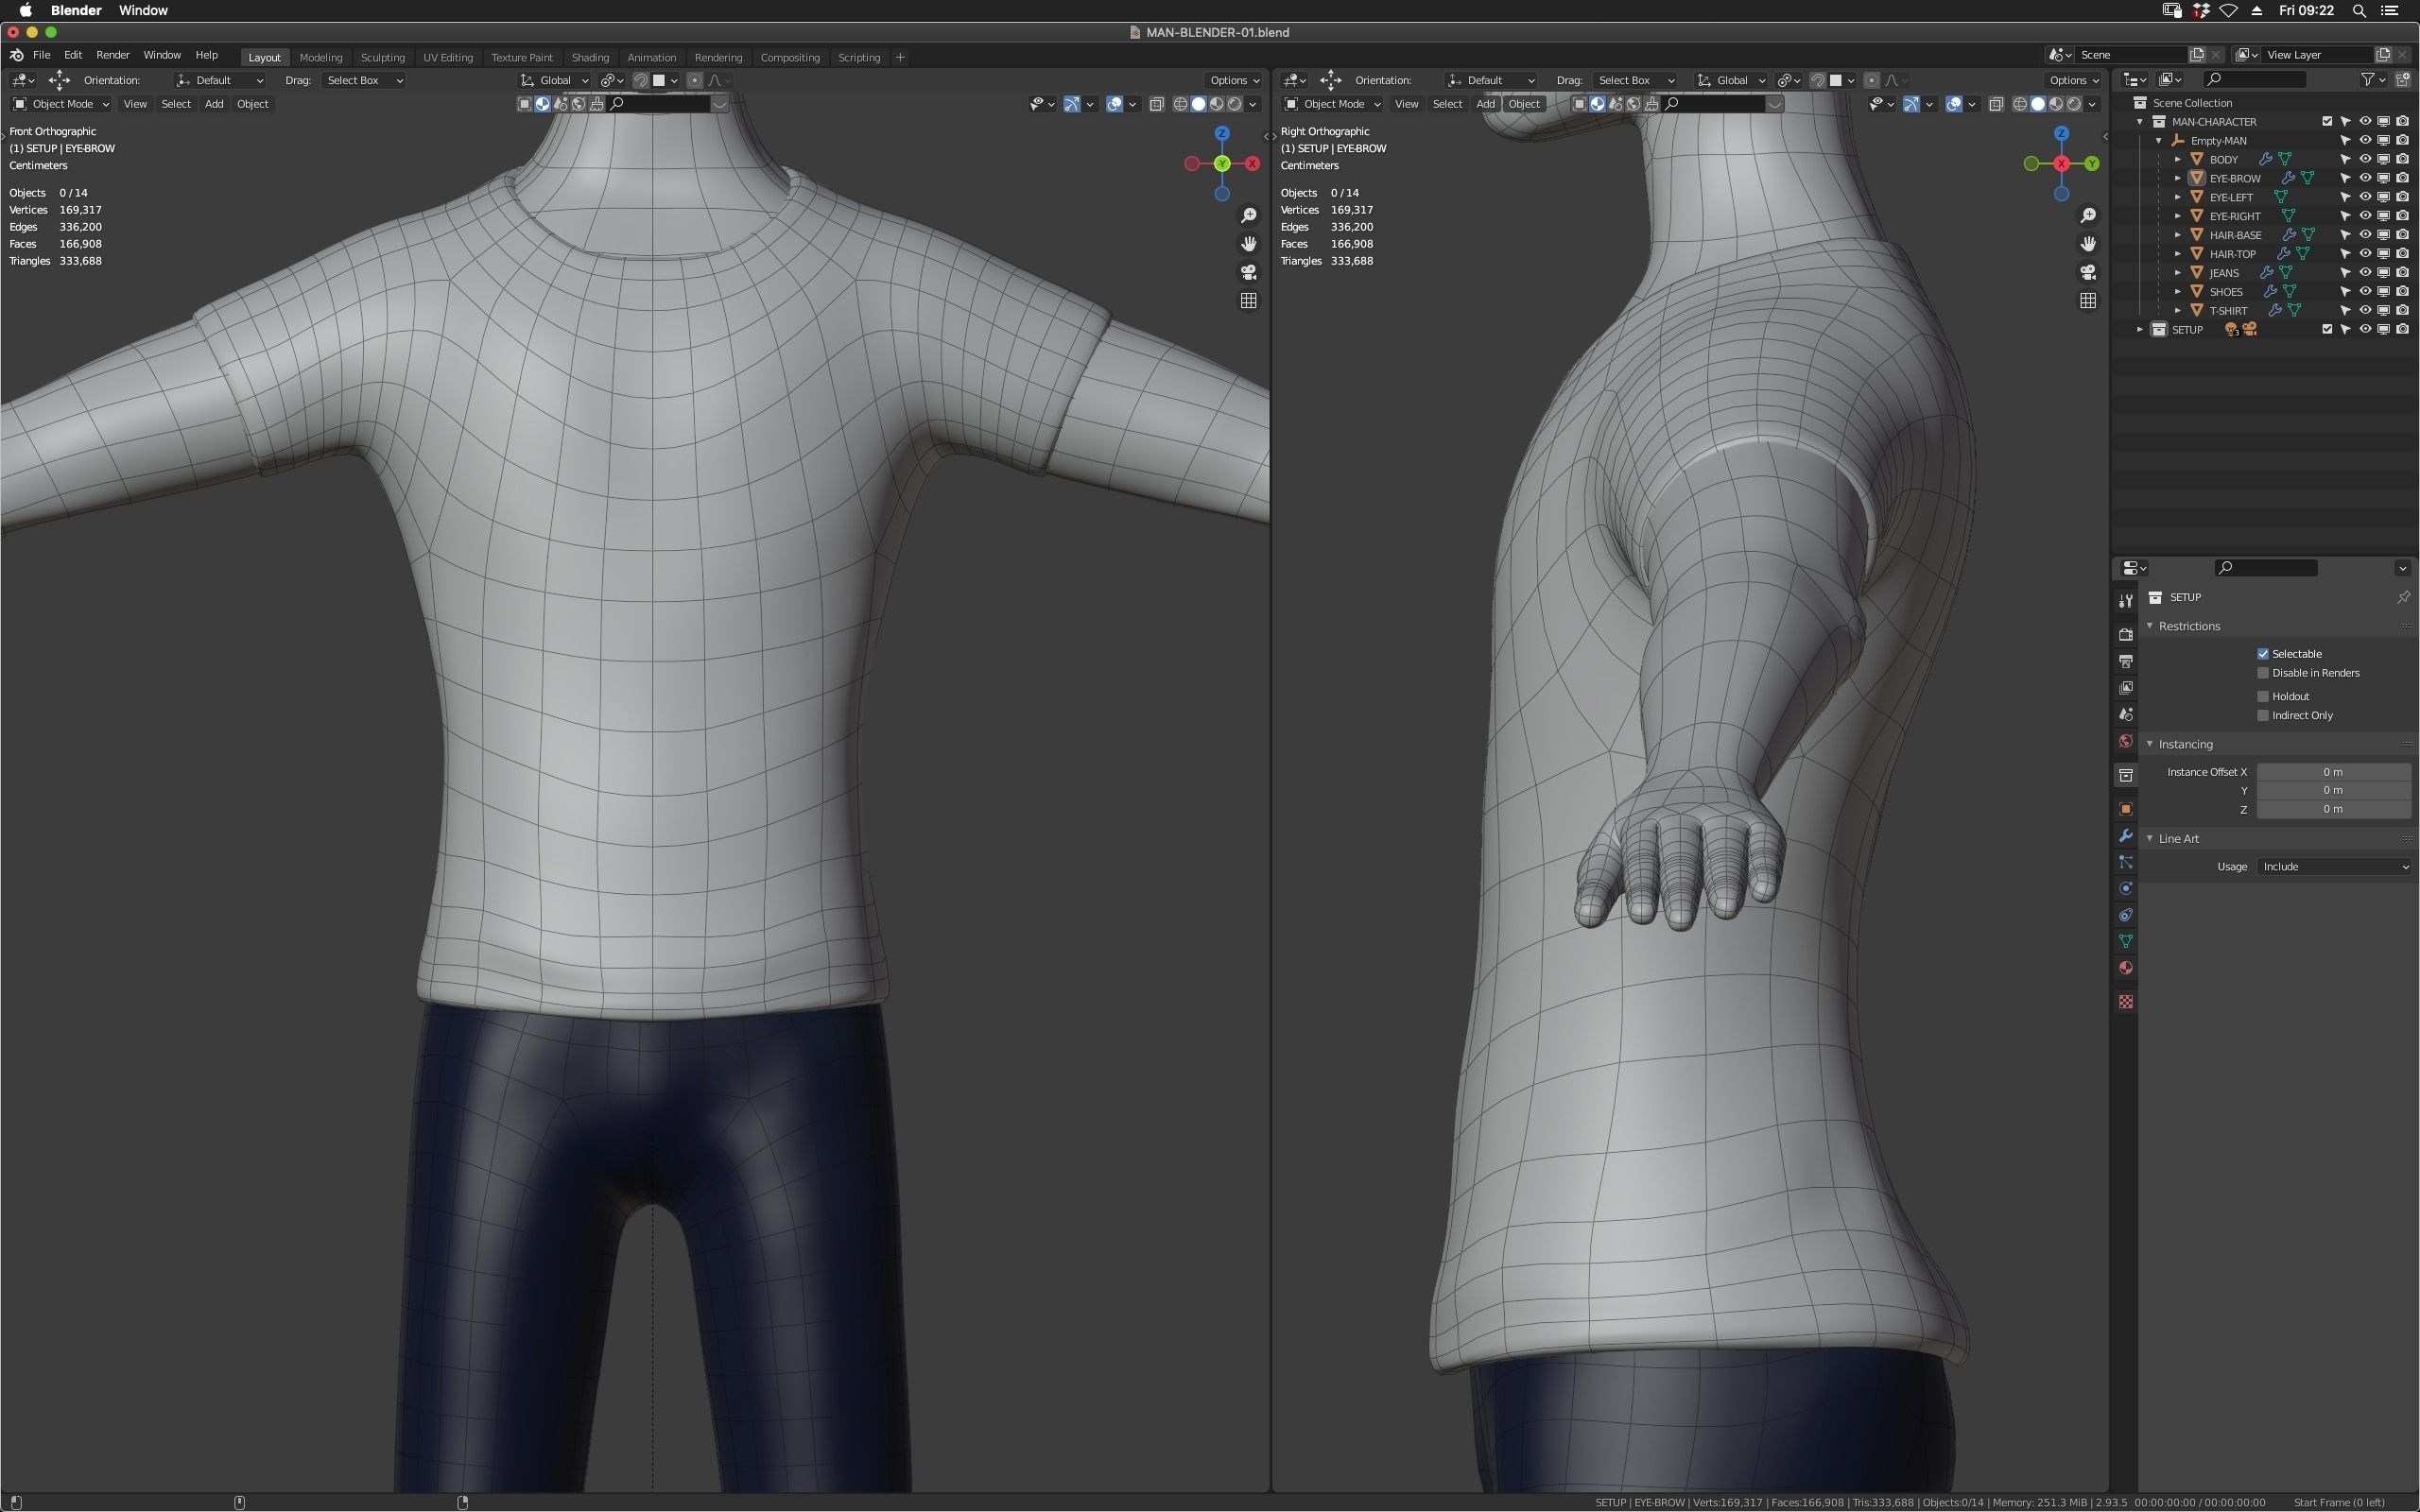
Task: Open the Render menu
Action: (112, 55)
